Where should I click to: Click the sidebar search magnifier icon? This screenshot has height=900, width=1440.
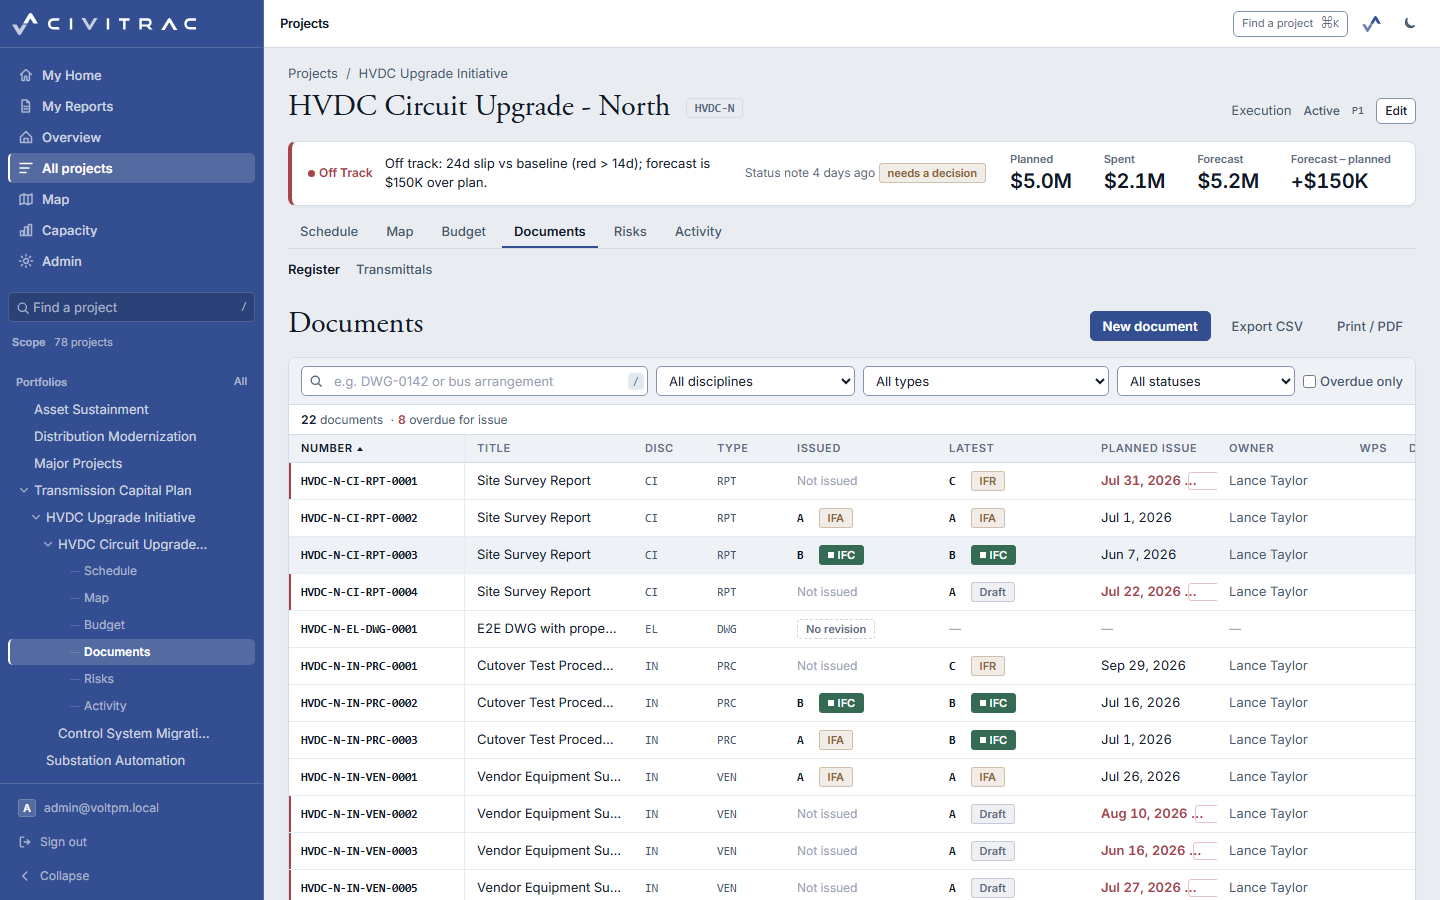23,308
